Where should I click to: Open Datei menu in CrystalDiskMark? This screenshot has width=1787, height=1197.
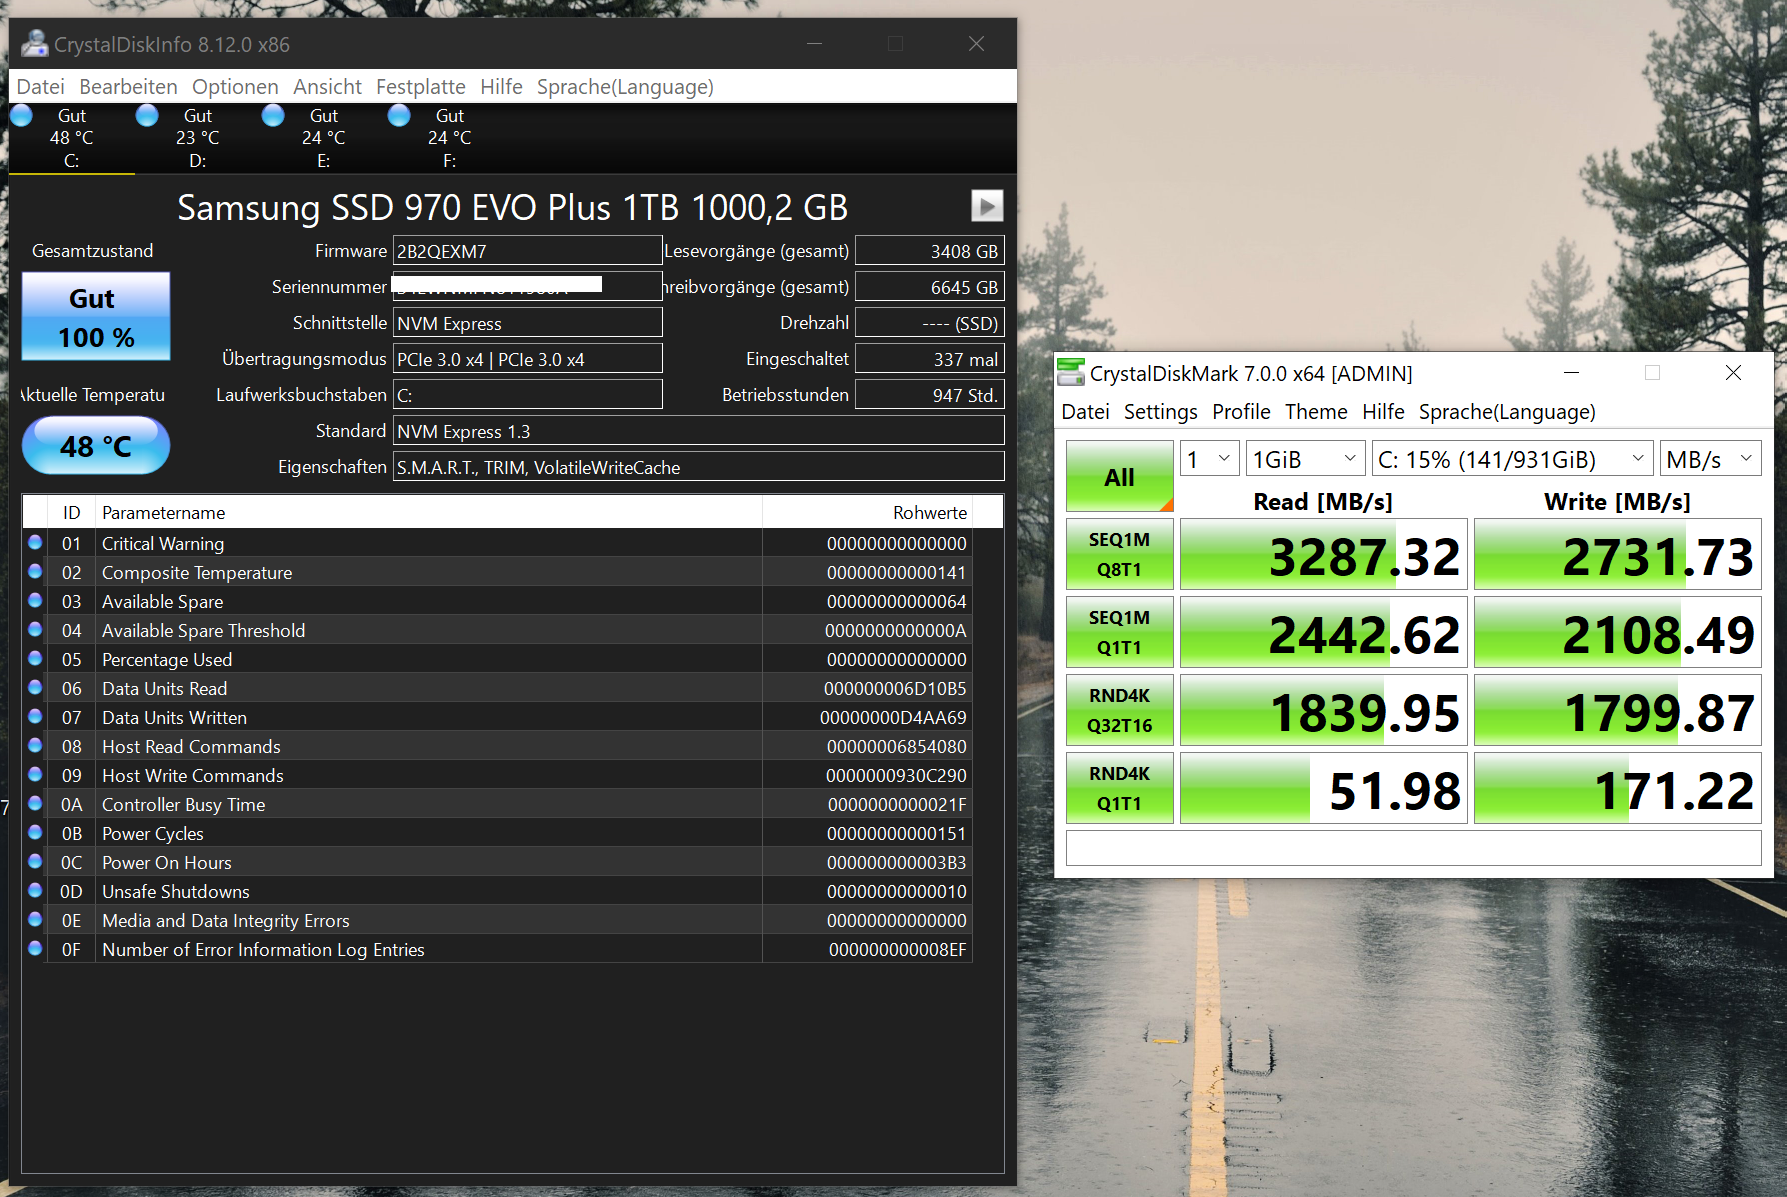[1085, 412]
